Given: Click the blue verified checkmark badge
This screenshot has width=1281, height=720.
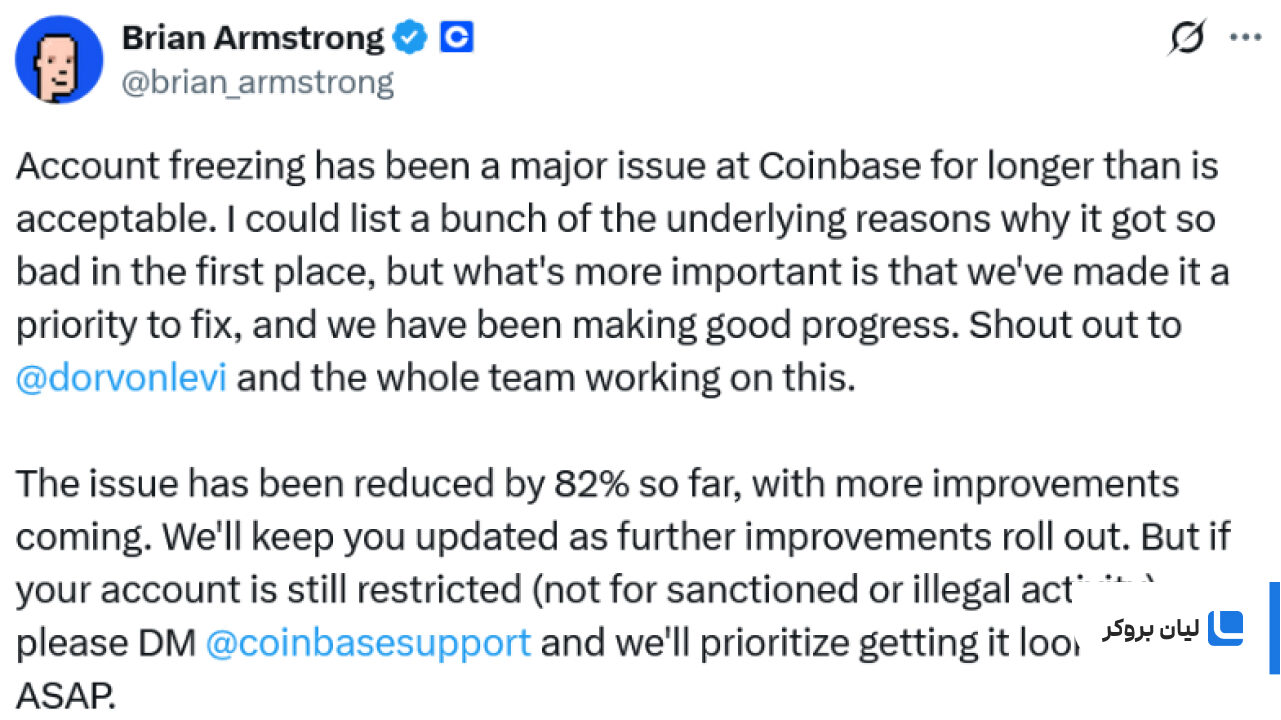Looking at the screenshot, I should (x=410, y=38).
